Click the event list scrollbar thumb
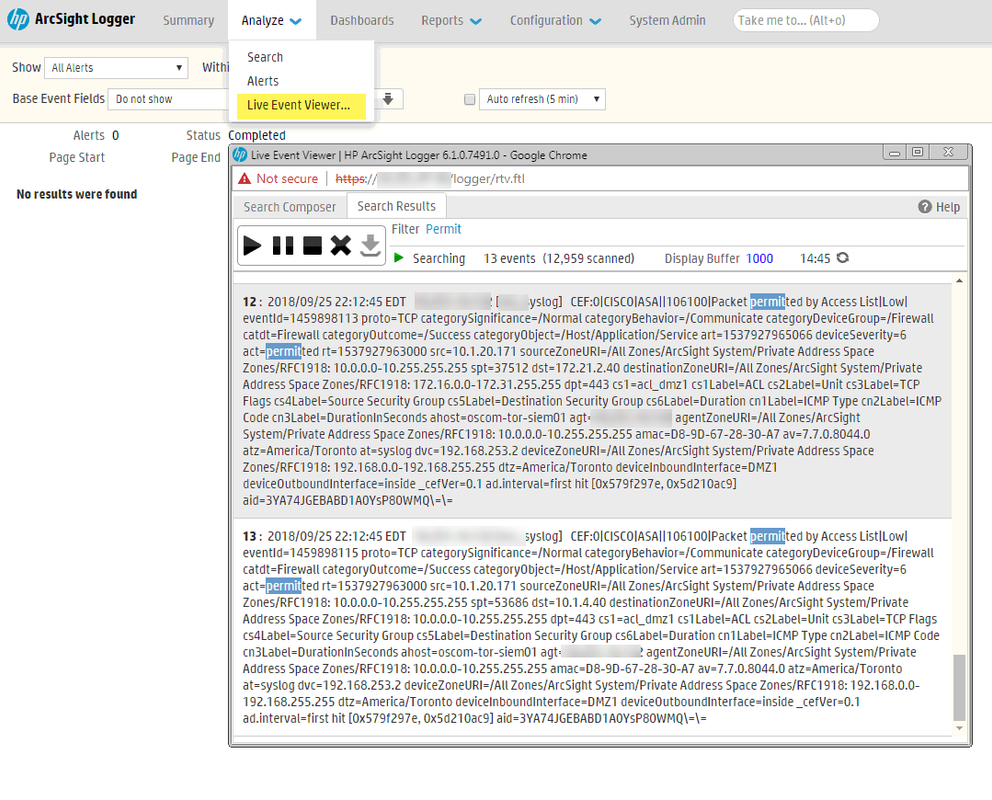This screenshot has width=992, height=800. coord(959,687)
